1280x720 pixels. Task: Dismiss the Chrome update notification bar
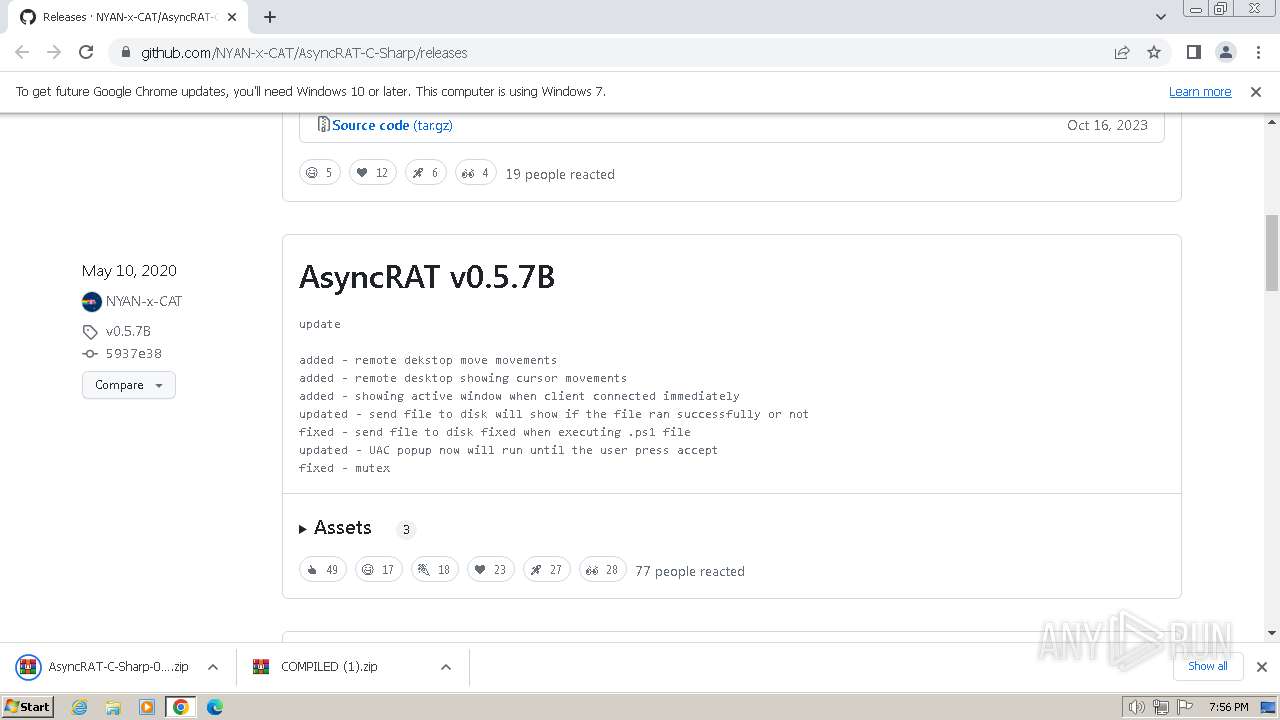(1256, 92)
